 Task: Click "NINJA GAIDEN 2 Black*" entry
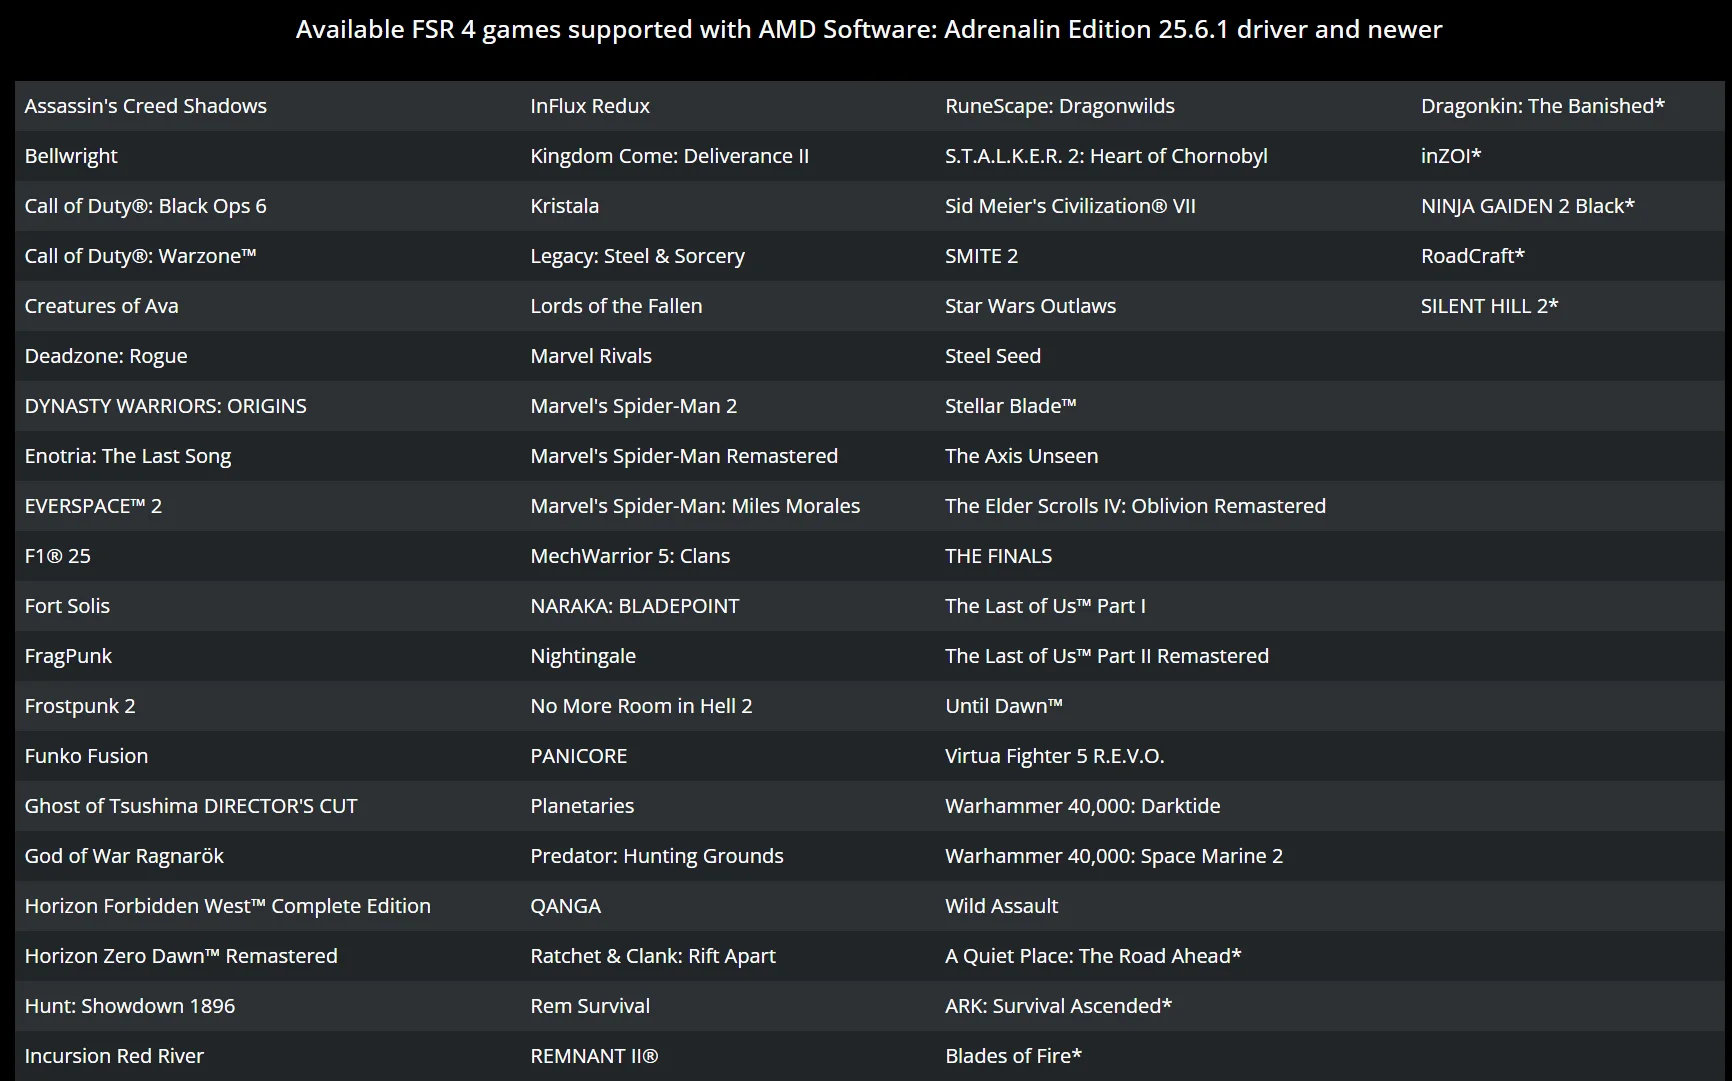pyautogui.click(x=1528, y=206)
